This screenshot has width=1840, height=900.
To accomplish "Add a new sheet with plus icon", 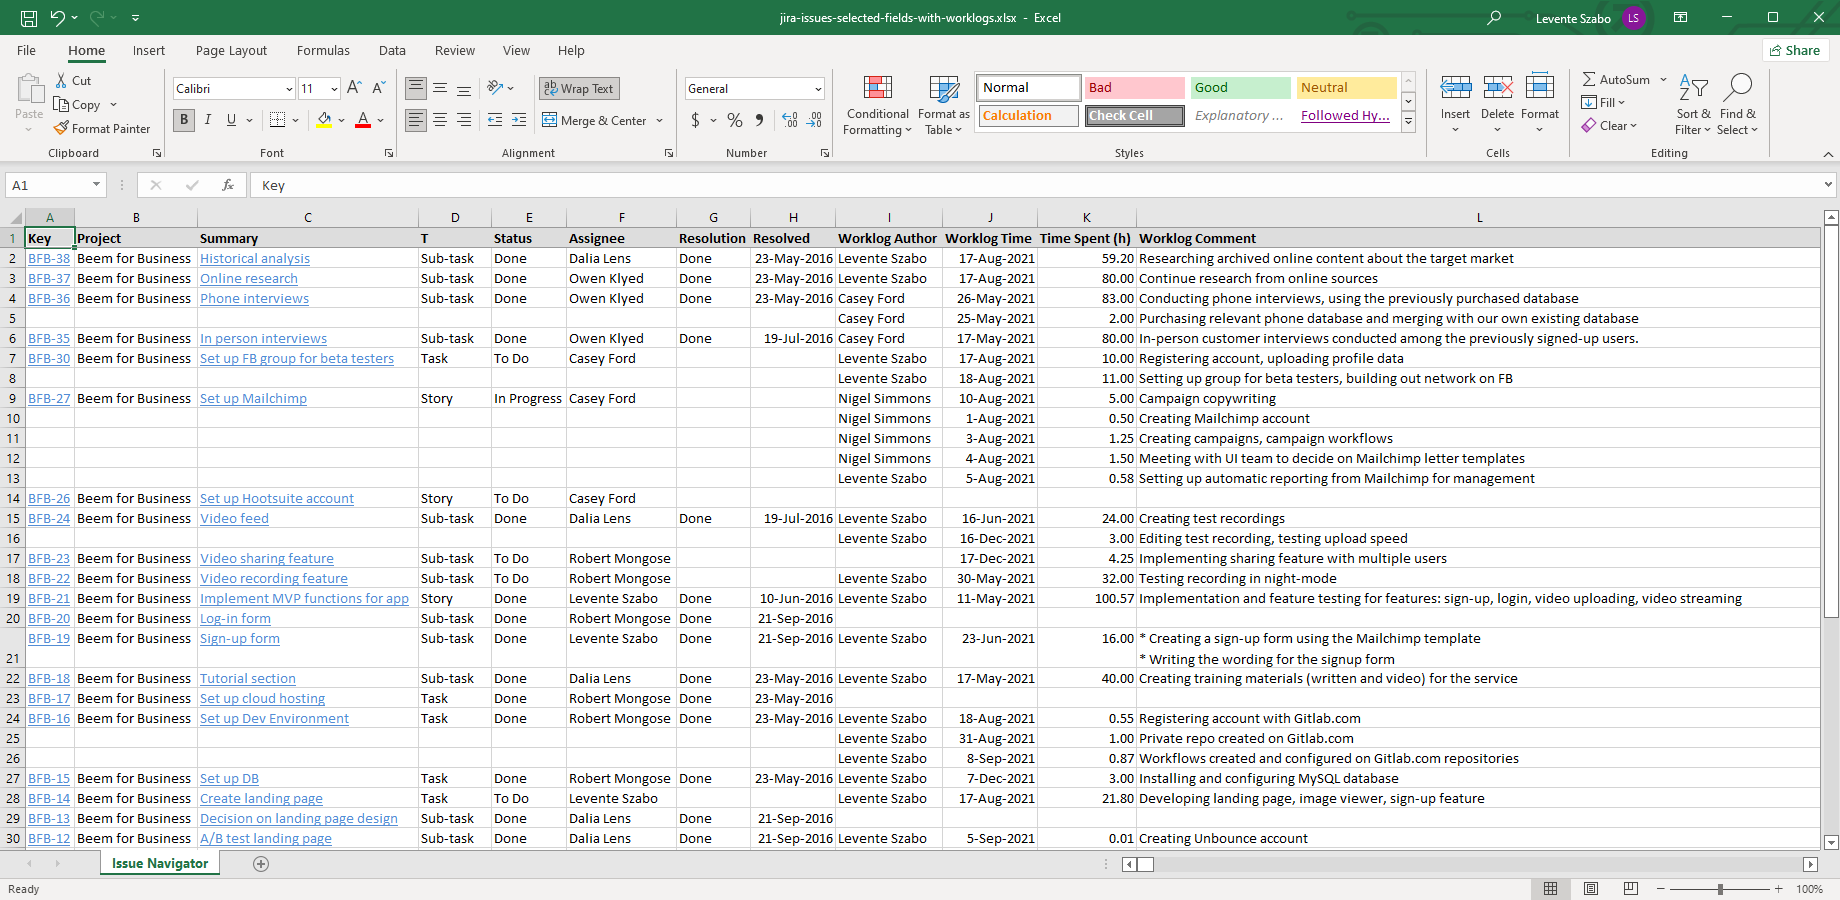I will point(261,864).
